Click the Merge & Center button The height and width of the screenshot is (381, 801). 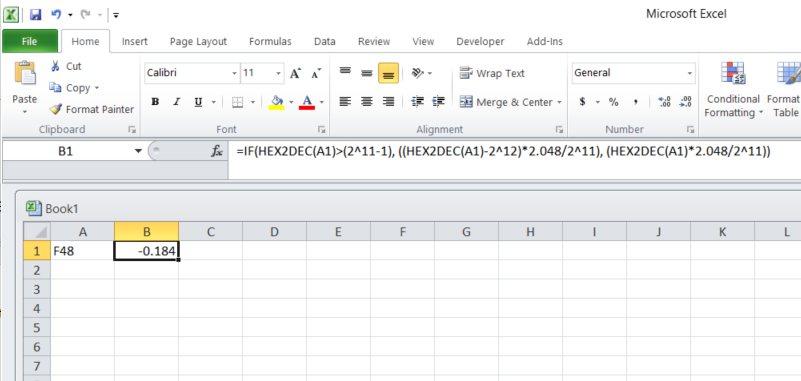506,102
